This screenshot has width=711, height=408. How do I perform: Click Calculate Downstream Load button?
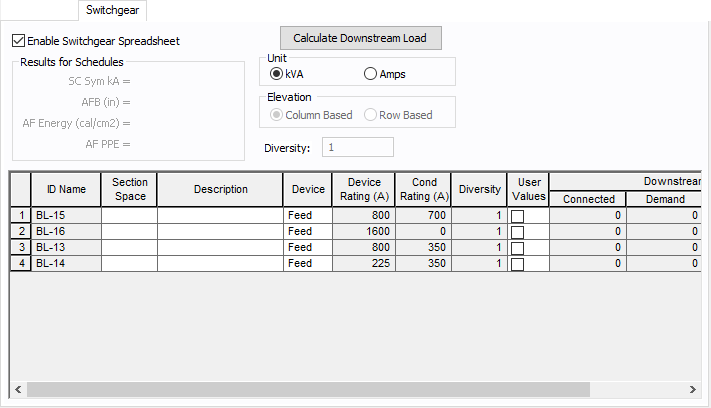coord(360,38)
